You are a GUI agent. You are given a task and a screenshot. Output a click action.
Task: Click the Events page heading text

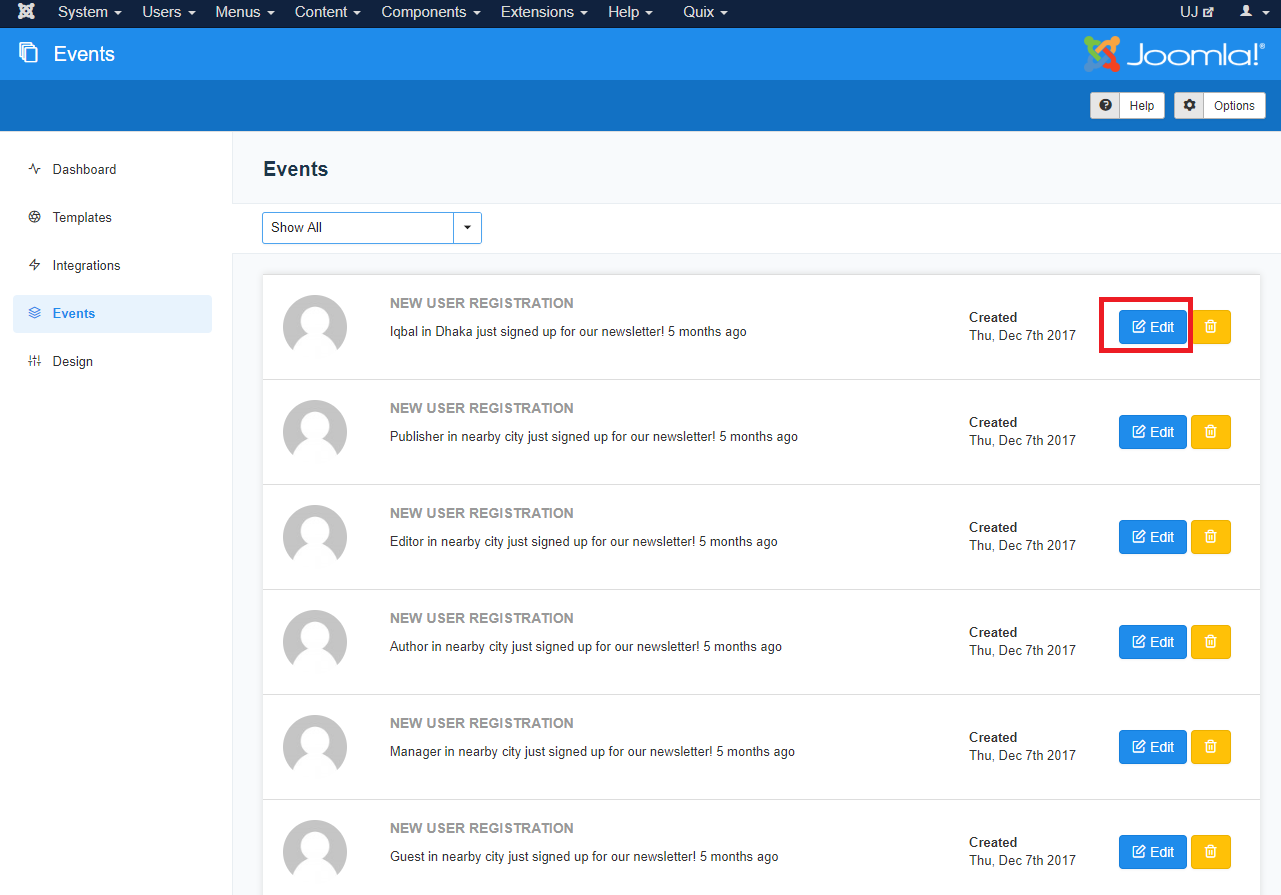click(x=296, y=169)
